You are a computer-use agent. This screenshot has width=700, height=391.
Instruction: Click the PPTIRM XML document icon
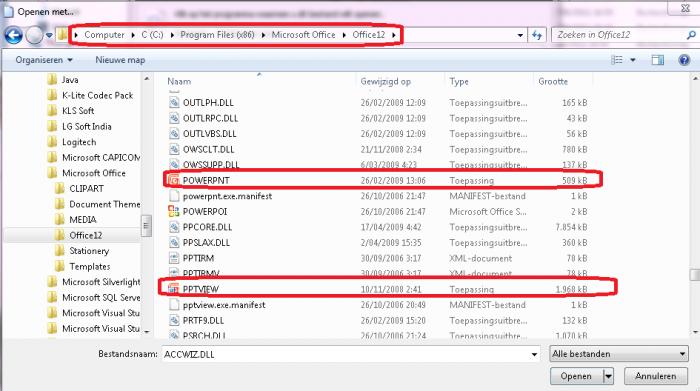pyautogui.click(x=174, y=258)
